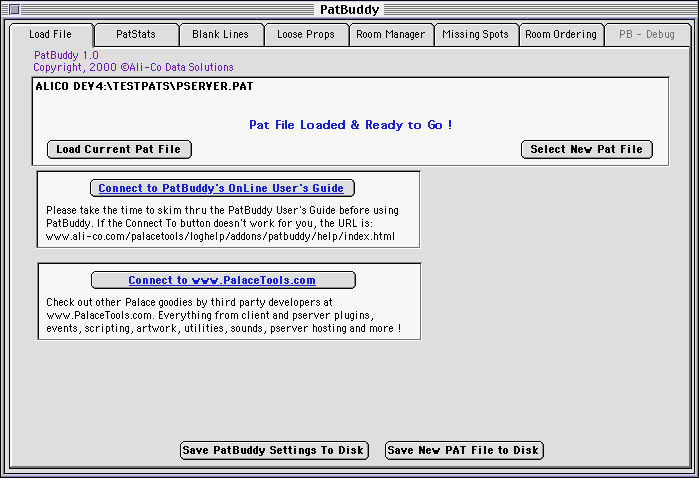Select the Blank Lines tab
This screenshot has width=699, height=478.
pyautogui.click(x=221, y=35)
